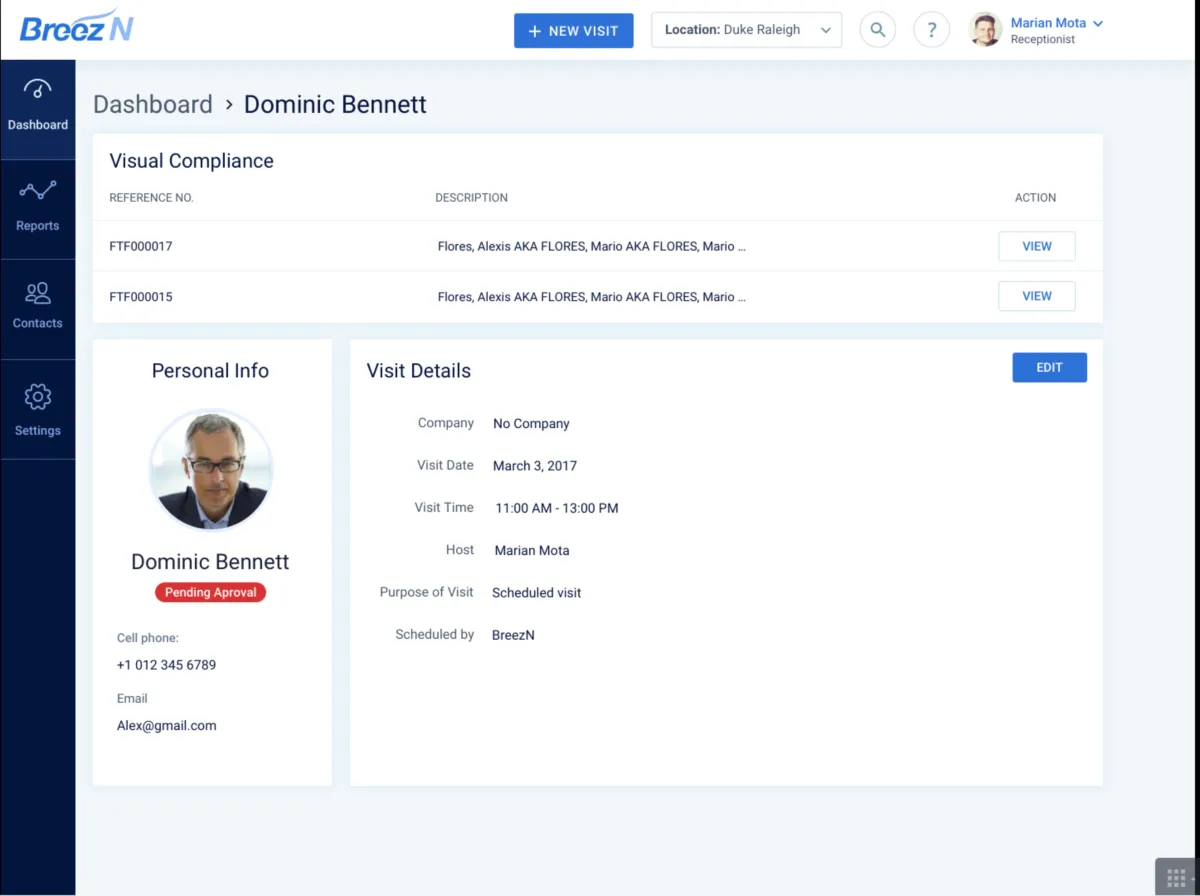Open Settings gear icon in sidebar
Screen dimensions: 1200x896
click(x=38, y=396)
